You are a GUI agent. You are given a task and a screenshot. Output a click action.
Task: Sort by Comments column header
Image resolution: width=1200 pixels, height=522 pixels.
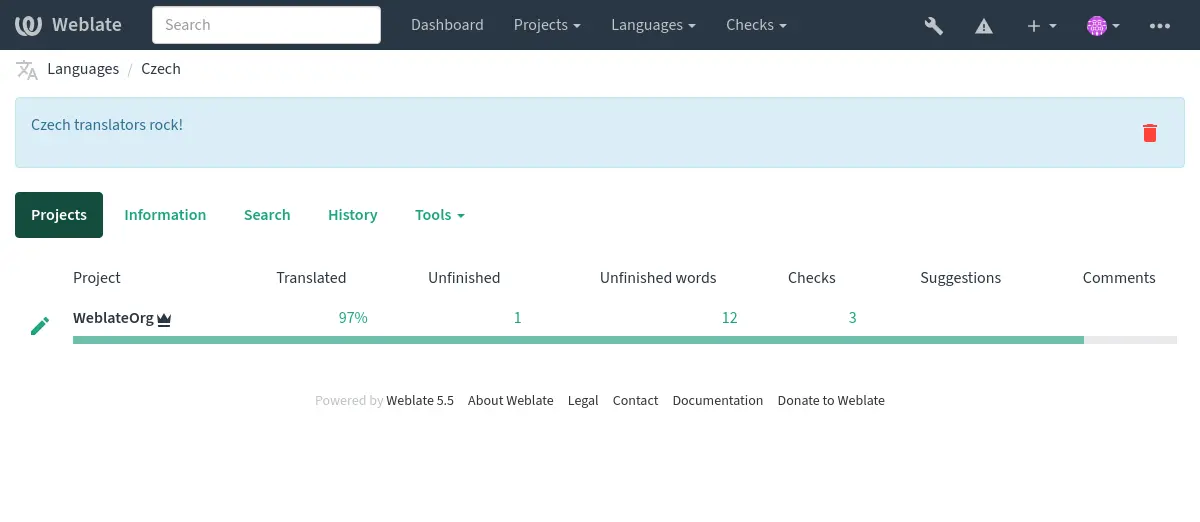pyautogui.click(x=1119, y=278)
